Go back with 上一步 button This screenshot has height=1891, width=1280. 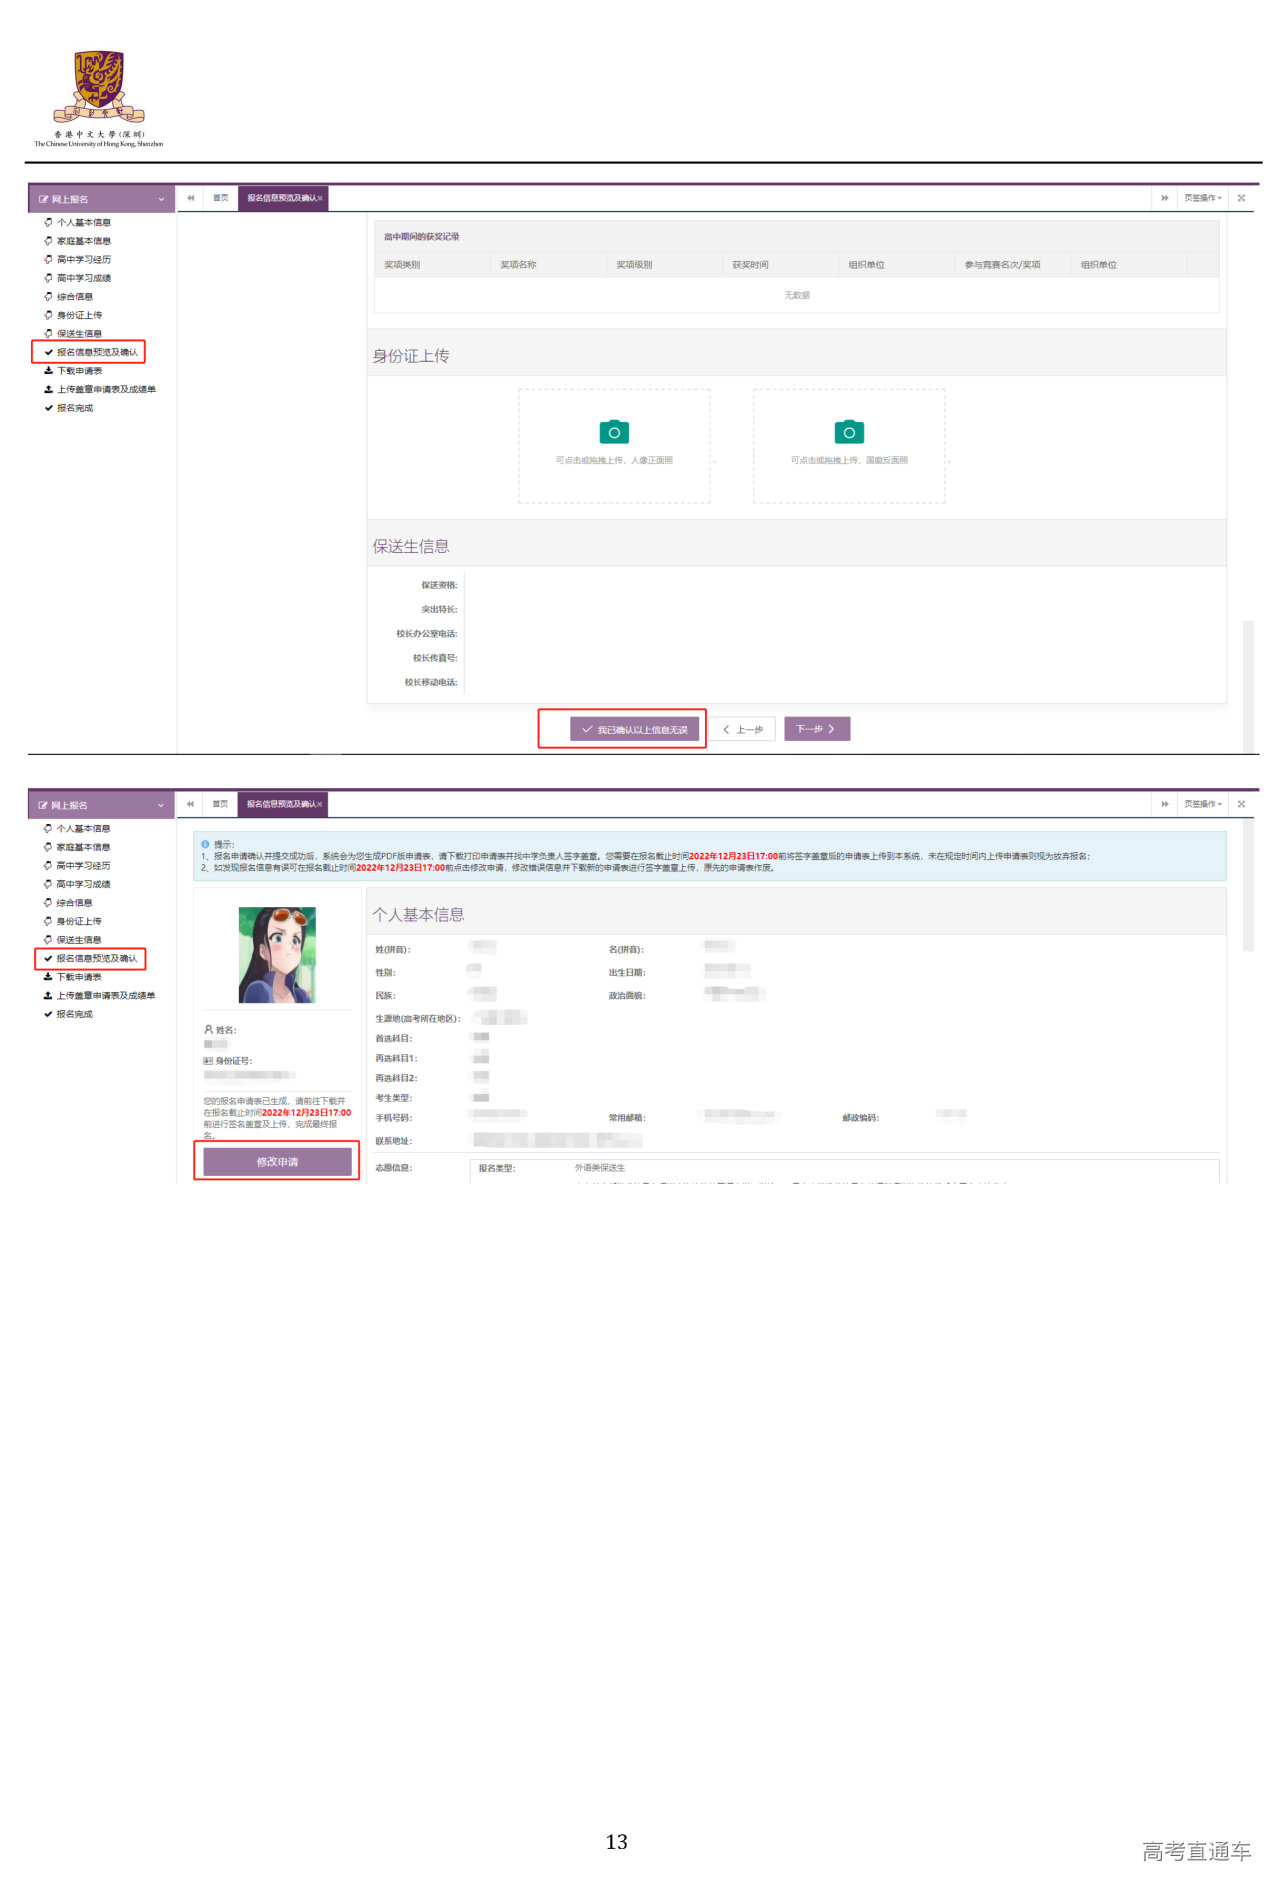tap(743, 729)
